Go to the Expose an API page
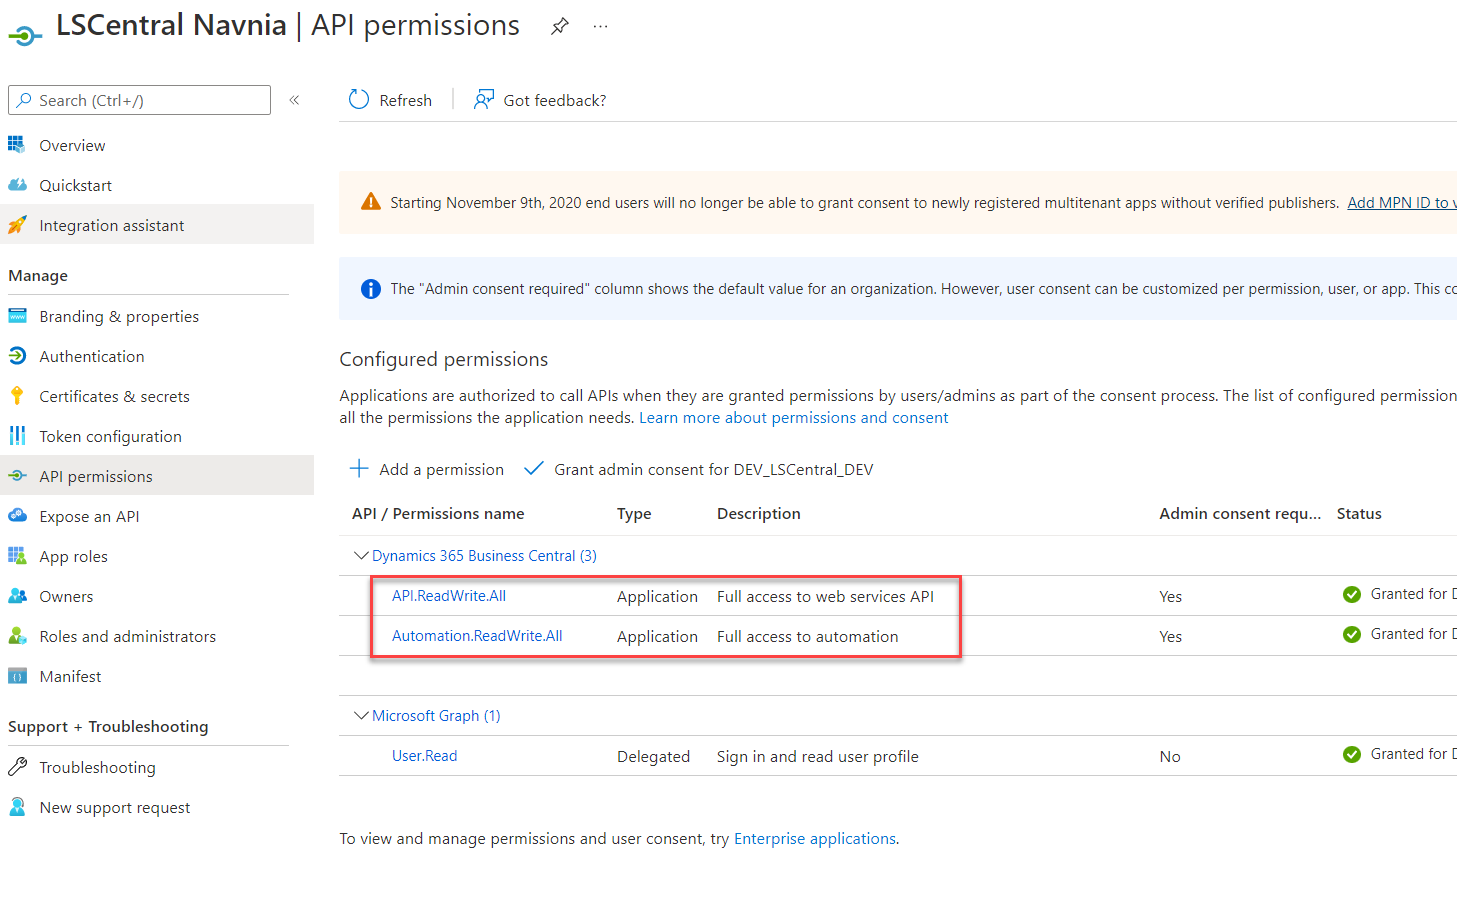 coord(89,517)
